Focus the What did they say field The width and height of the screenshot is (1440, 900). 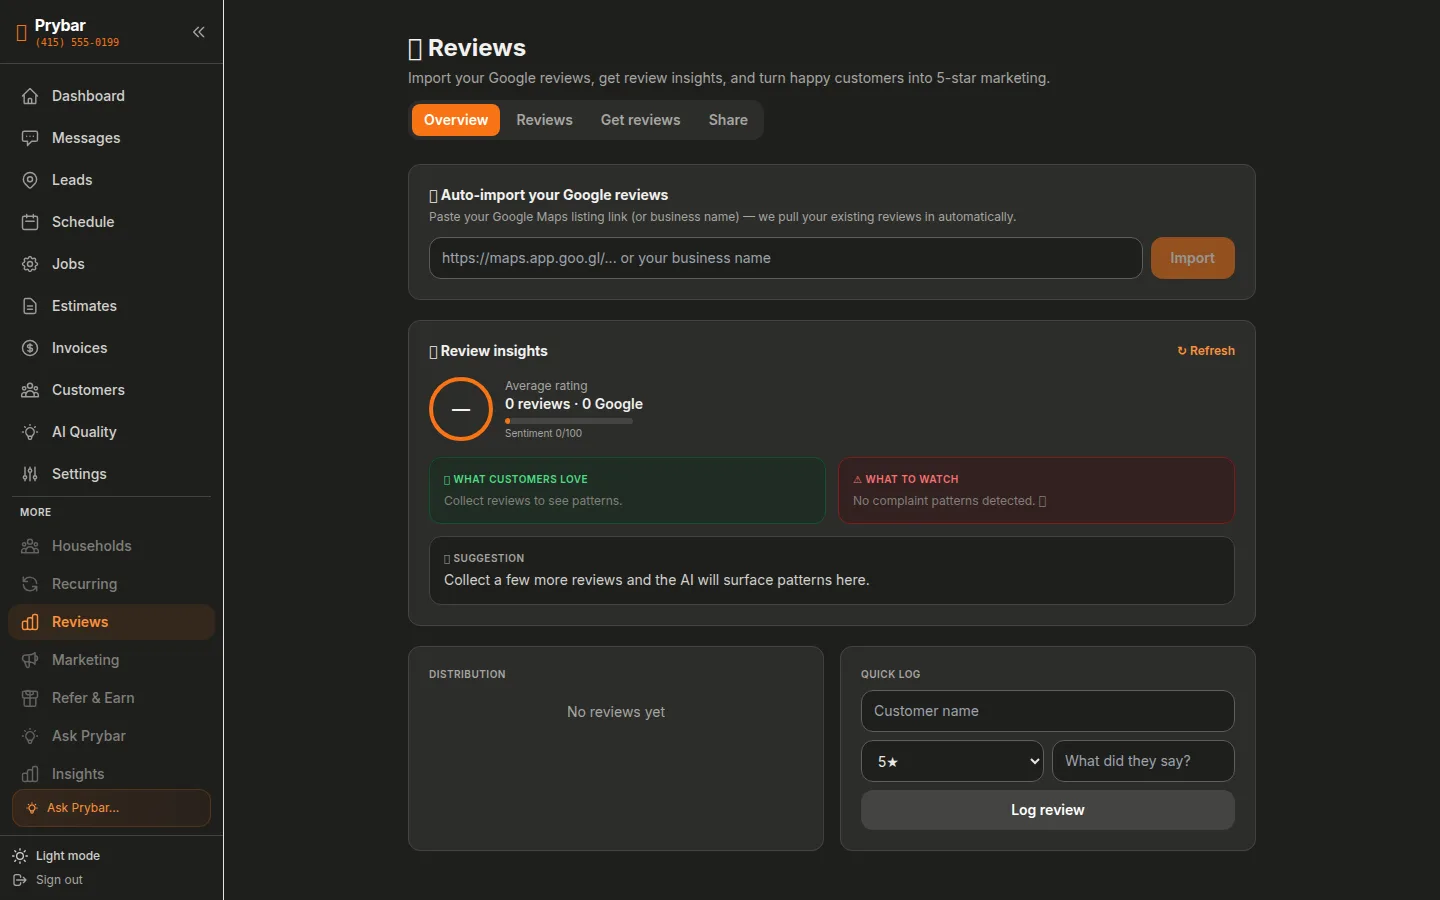point(1143,761)
